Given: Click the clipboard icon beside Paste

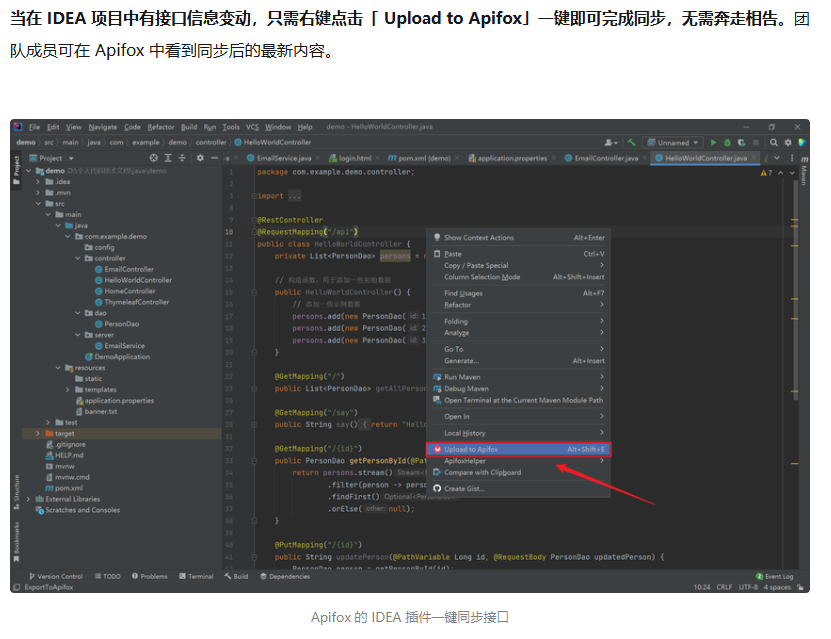Looking at the screenshot, I should pyautogui.click(x=437, y=254).
